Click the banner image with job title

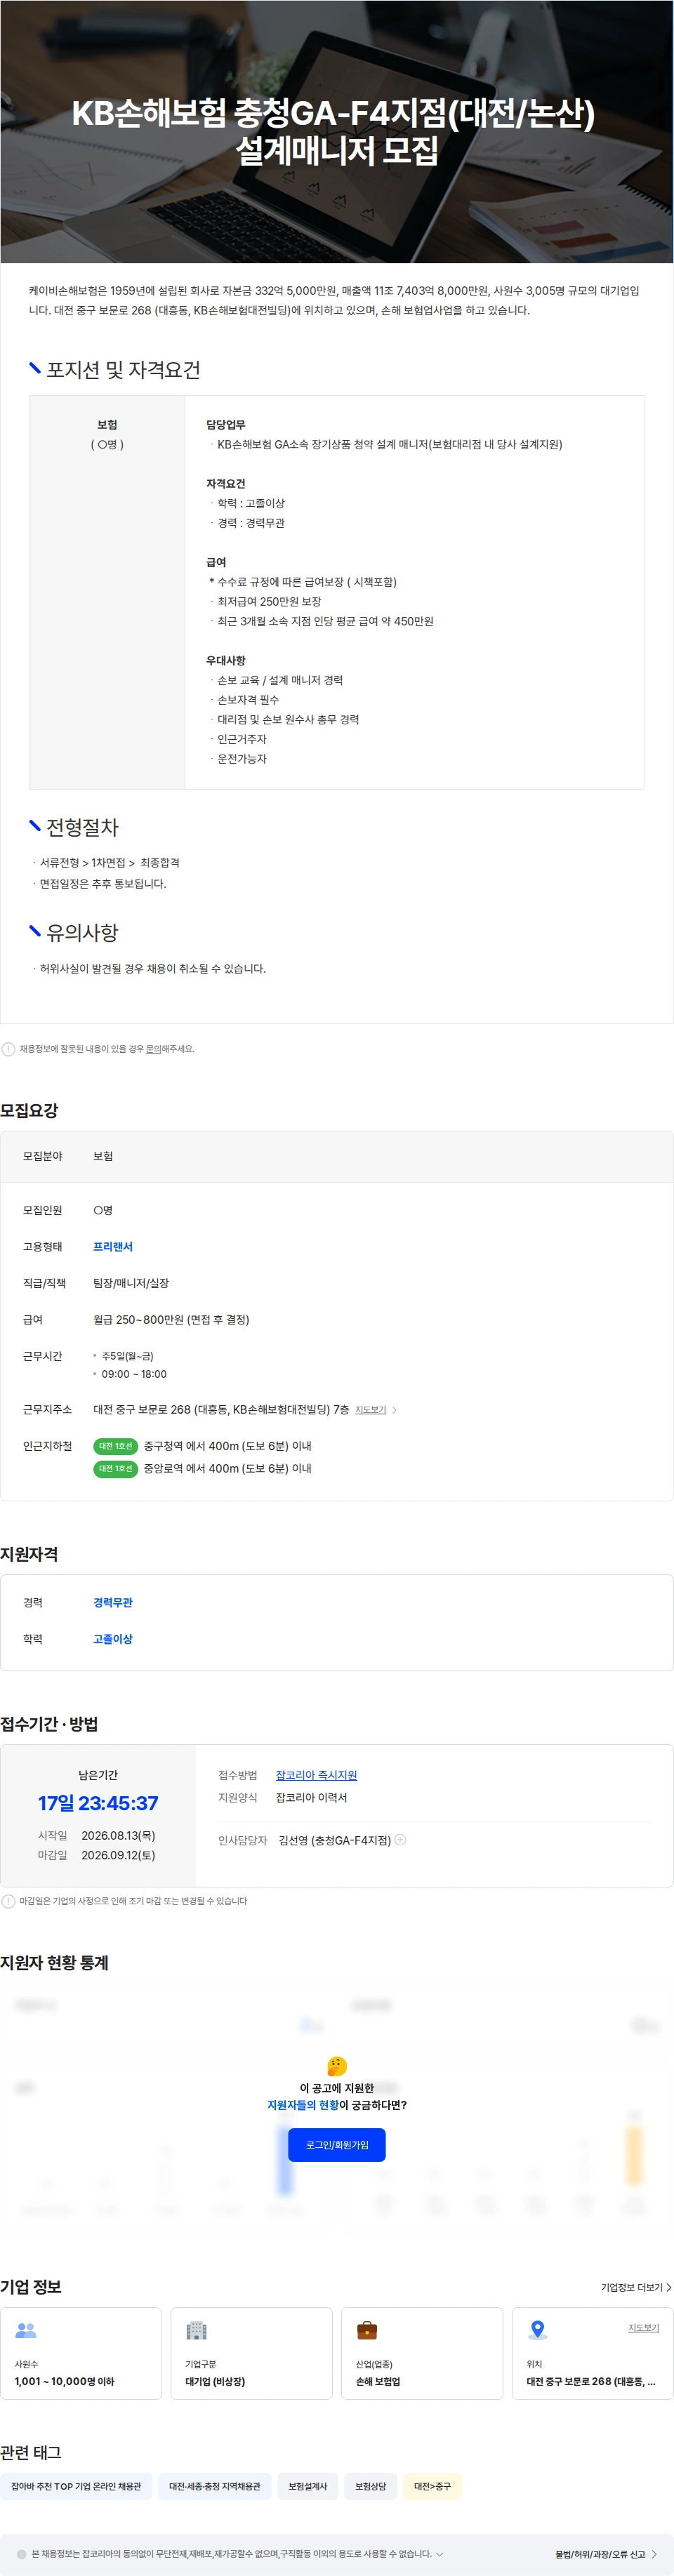click(337, 131)
